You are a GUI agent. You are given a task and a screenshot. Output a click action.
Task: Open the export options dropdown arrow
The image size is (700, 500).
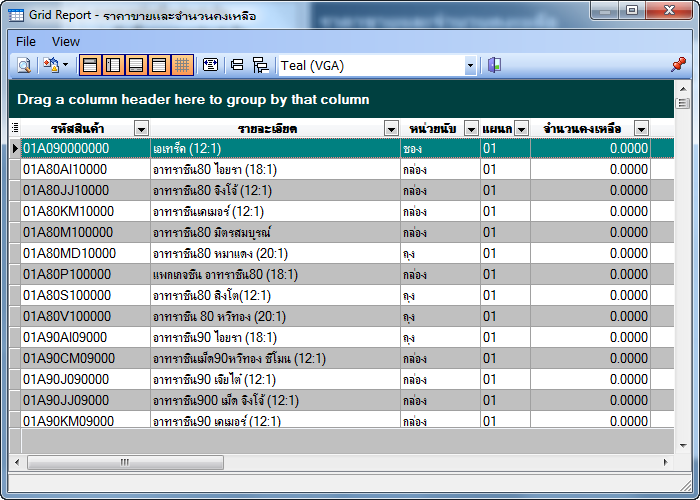[x=66, y=65]
